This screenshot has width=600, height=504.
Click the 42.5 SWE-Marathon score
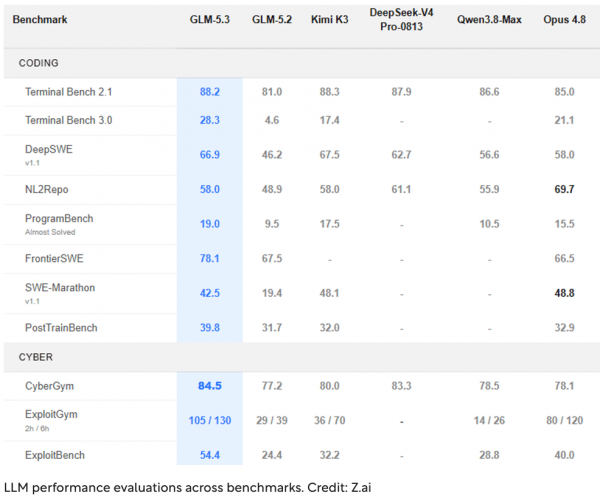[210, 293]
